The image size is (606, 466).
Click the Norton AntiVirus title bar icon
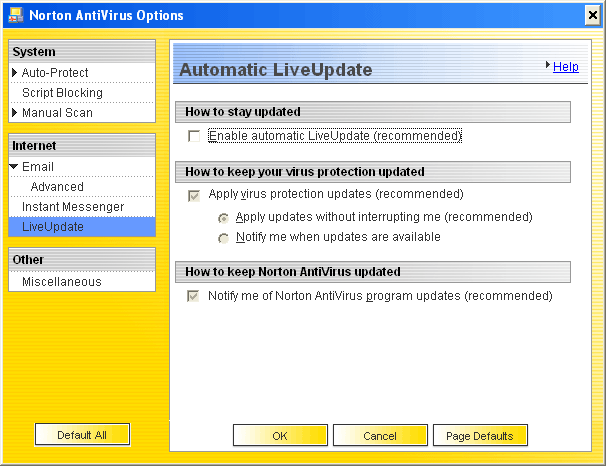click(14, 15)
